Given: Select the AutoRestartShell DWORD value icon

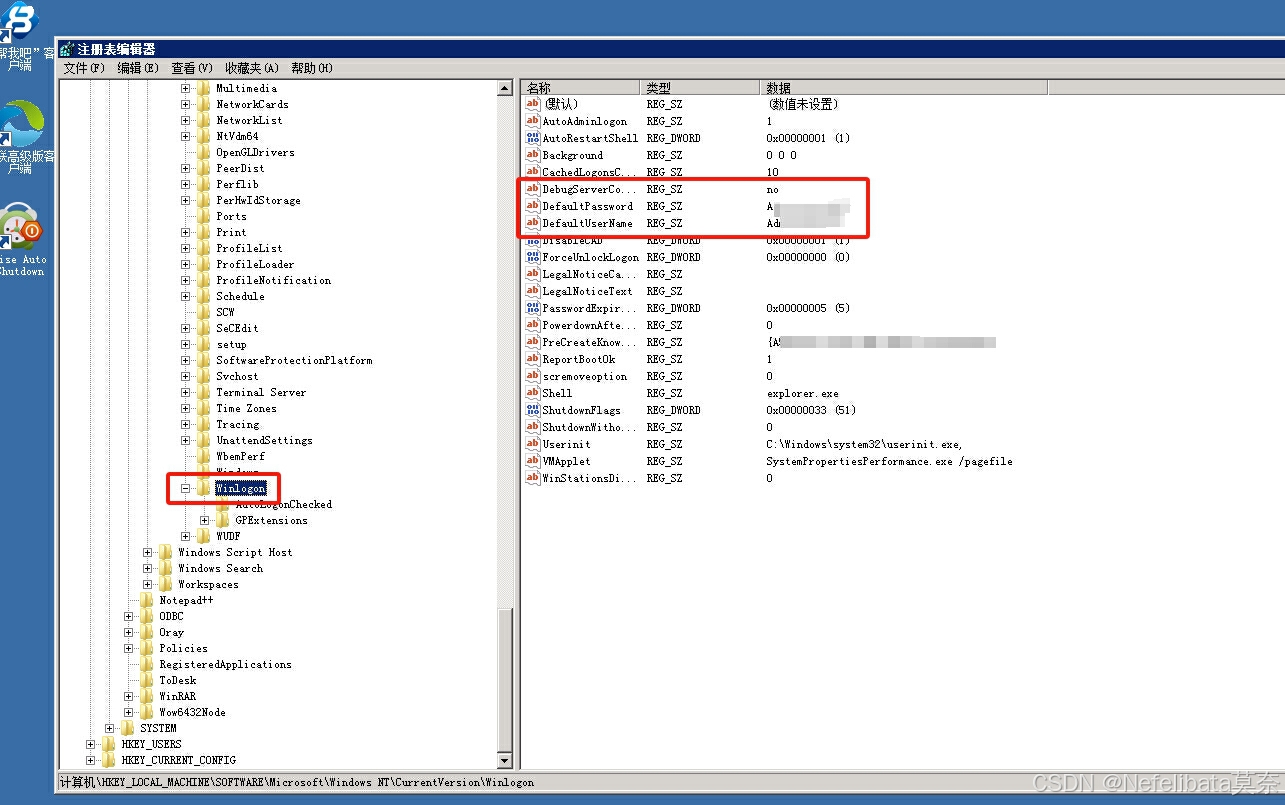Looking at the screenshot, I should coord(532,138).
